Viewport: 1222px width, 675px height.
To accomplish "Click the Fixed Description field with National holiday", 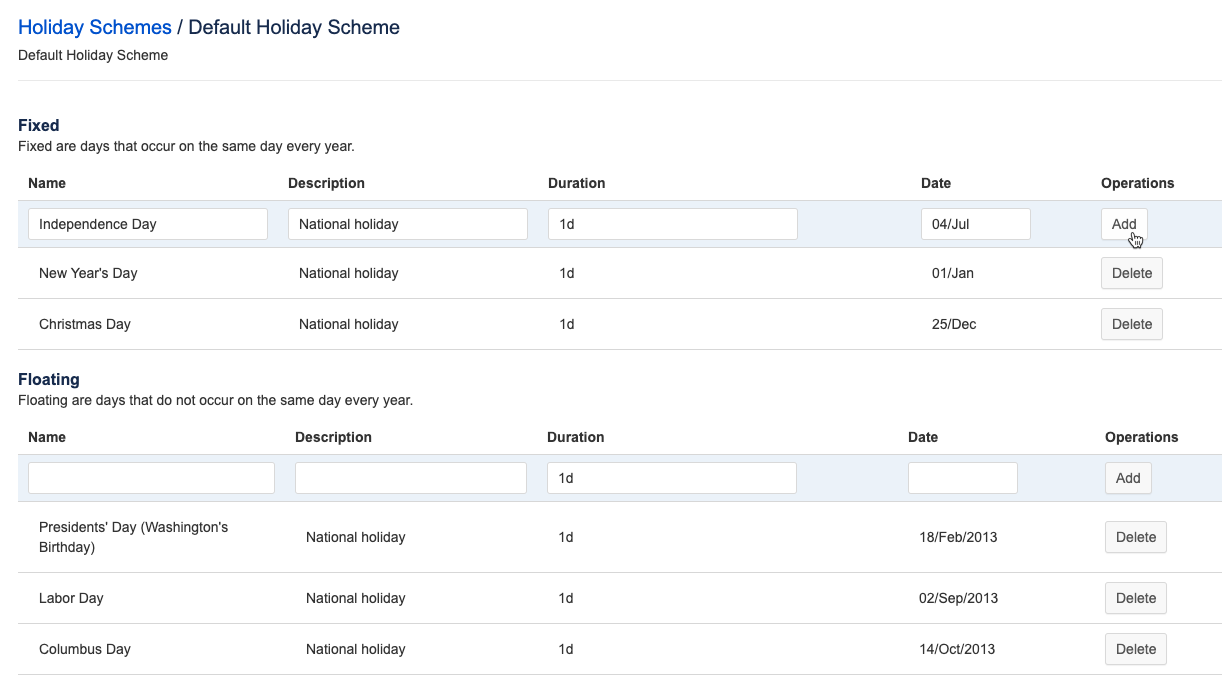I will click(407, 224).
